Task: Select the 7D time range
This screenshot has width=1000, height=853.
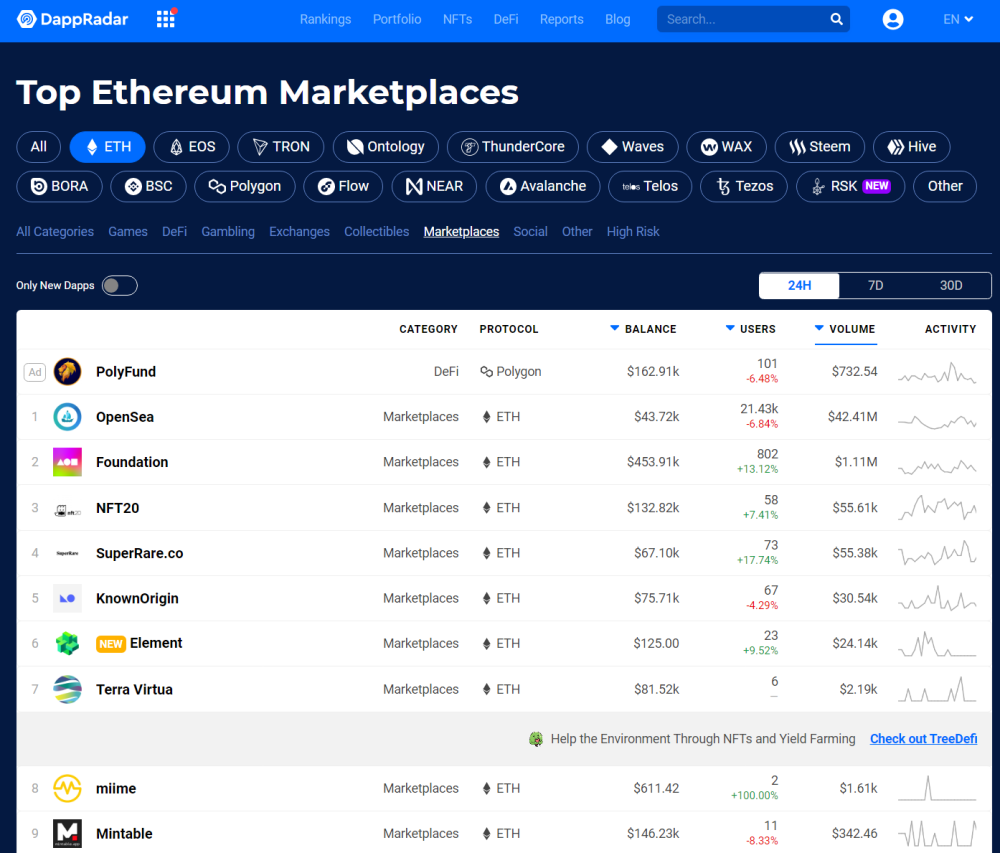Action: click(875, 286)
